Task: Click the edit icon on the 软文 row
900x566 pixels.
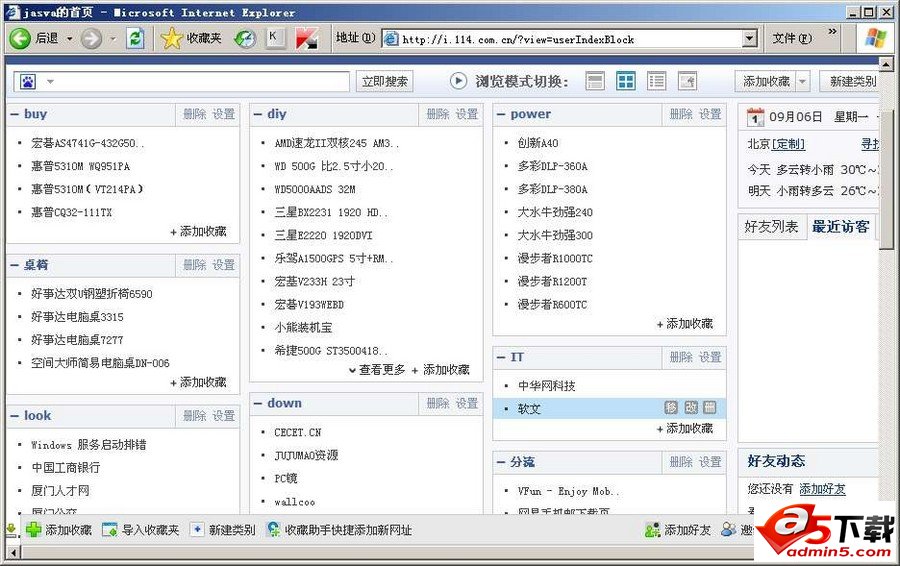Action: click(691, 408)
